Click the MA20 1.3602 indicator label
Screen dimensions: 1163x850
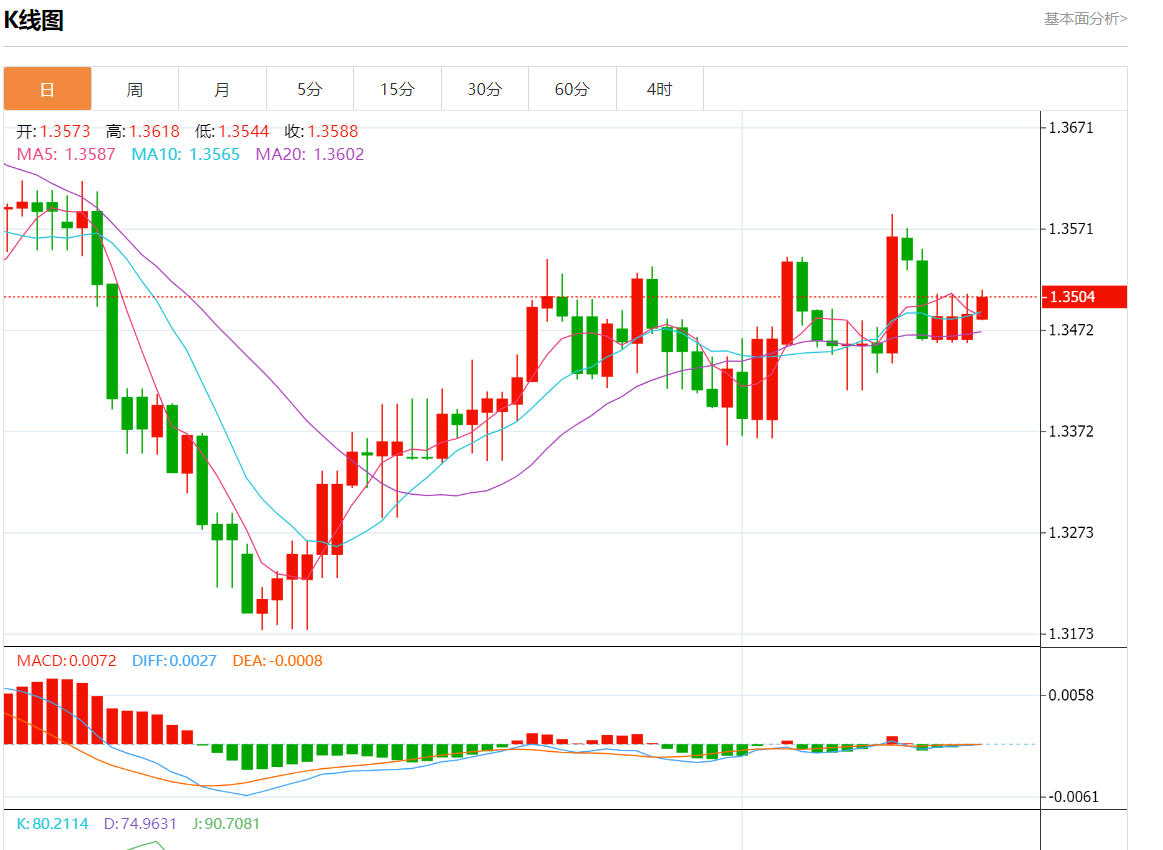coord(310,154)
